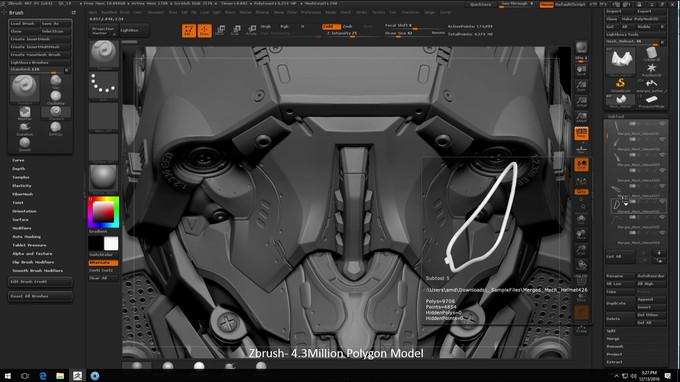680x382 pixels.
Task: Open File Explorer from the taskbar
Action: [60, 376]
